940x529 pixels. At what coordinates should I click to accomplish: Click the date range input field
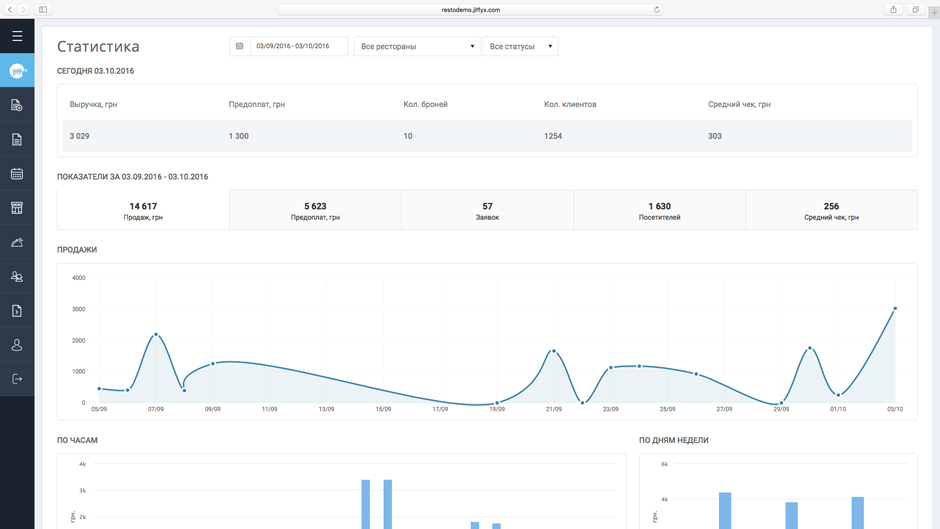pos(299,46)
